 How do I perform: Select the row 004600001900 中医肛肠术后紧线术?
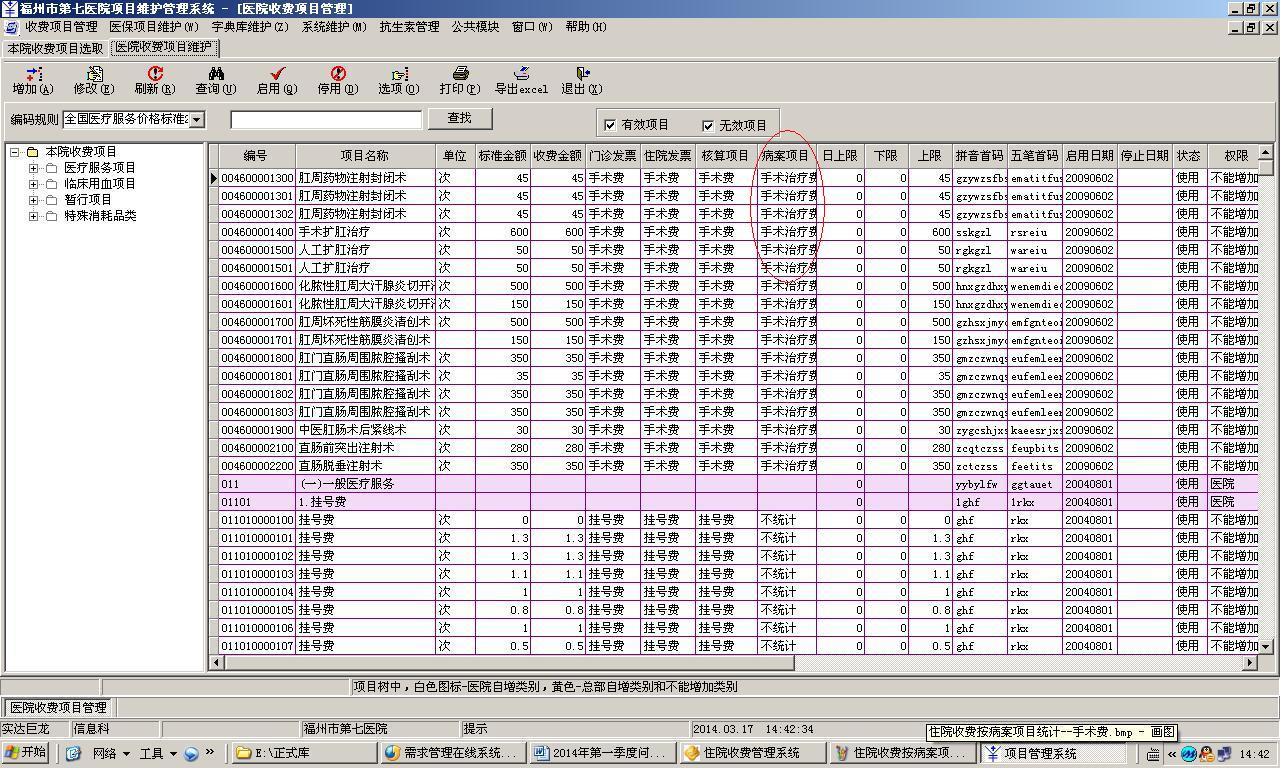[738, 430]
